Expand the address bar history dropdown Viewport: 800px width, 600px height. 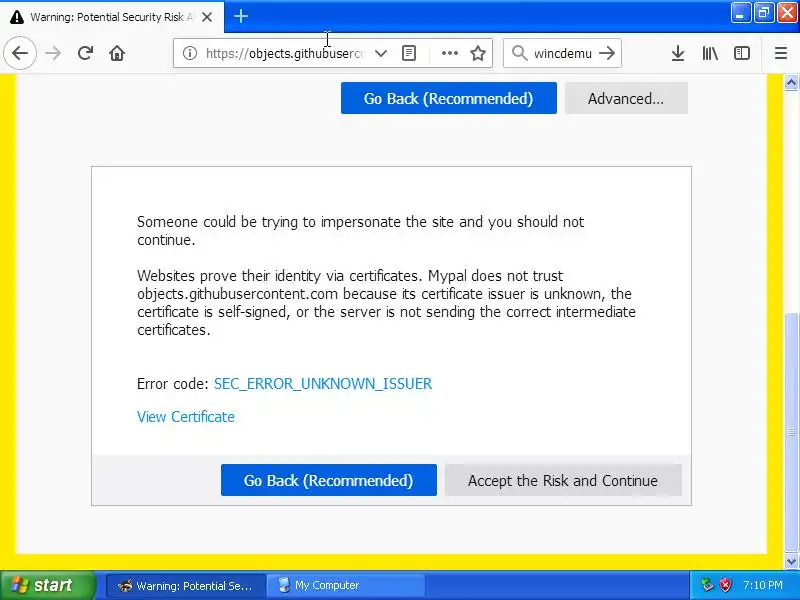pos(381,53)
